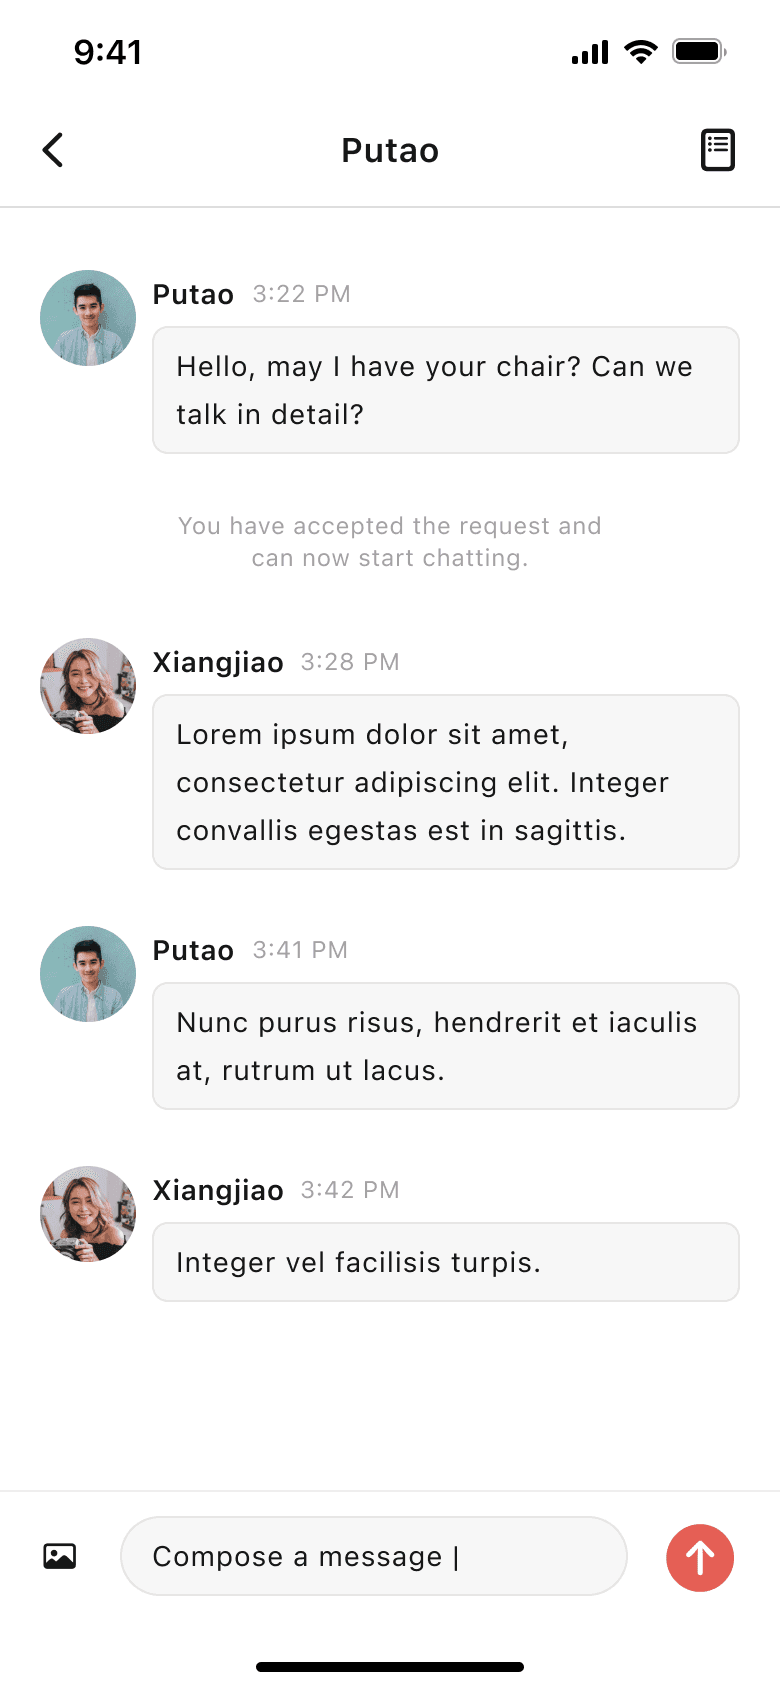Tap the image attachment icon
780x1688 pixels.
coord(60,1556)
